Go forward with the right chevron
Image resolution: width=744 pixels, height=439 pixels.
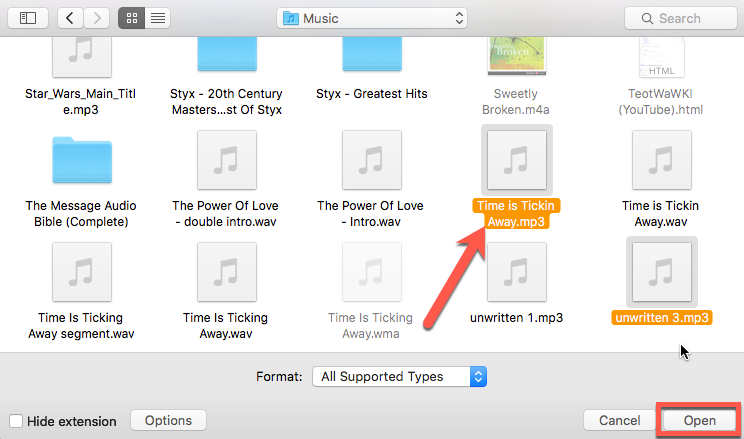tap(97, 18)
